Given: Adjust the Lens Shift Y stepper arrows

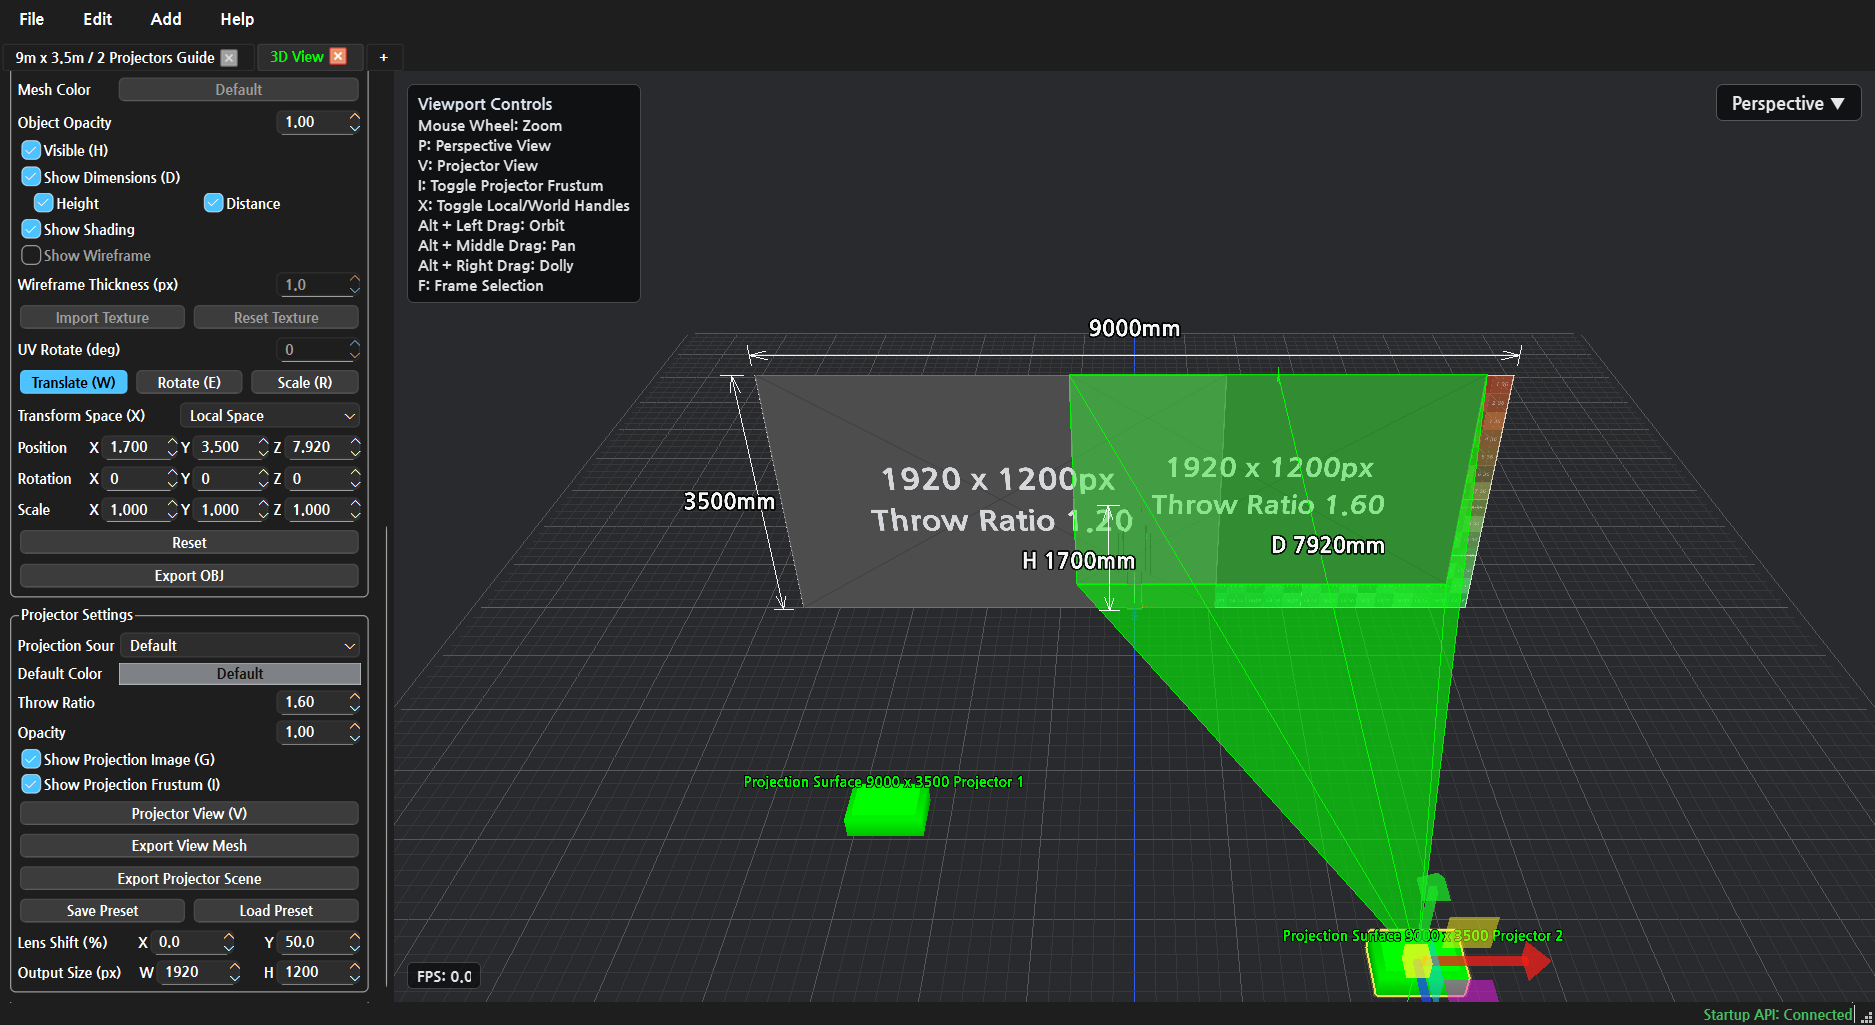Looking at the screenshot, I should point(354,942).
